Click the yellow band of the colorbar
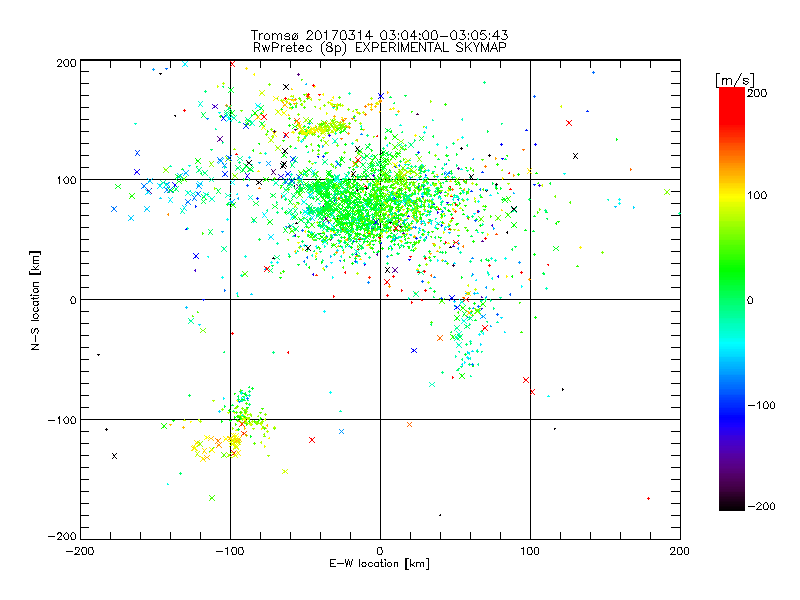The image size is (800, 600). [732, 196]
